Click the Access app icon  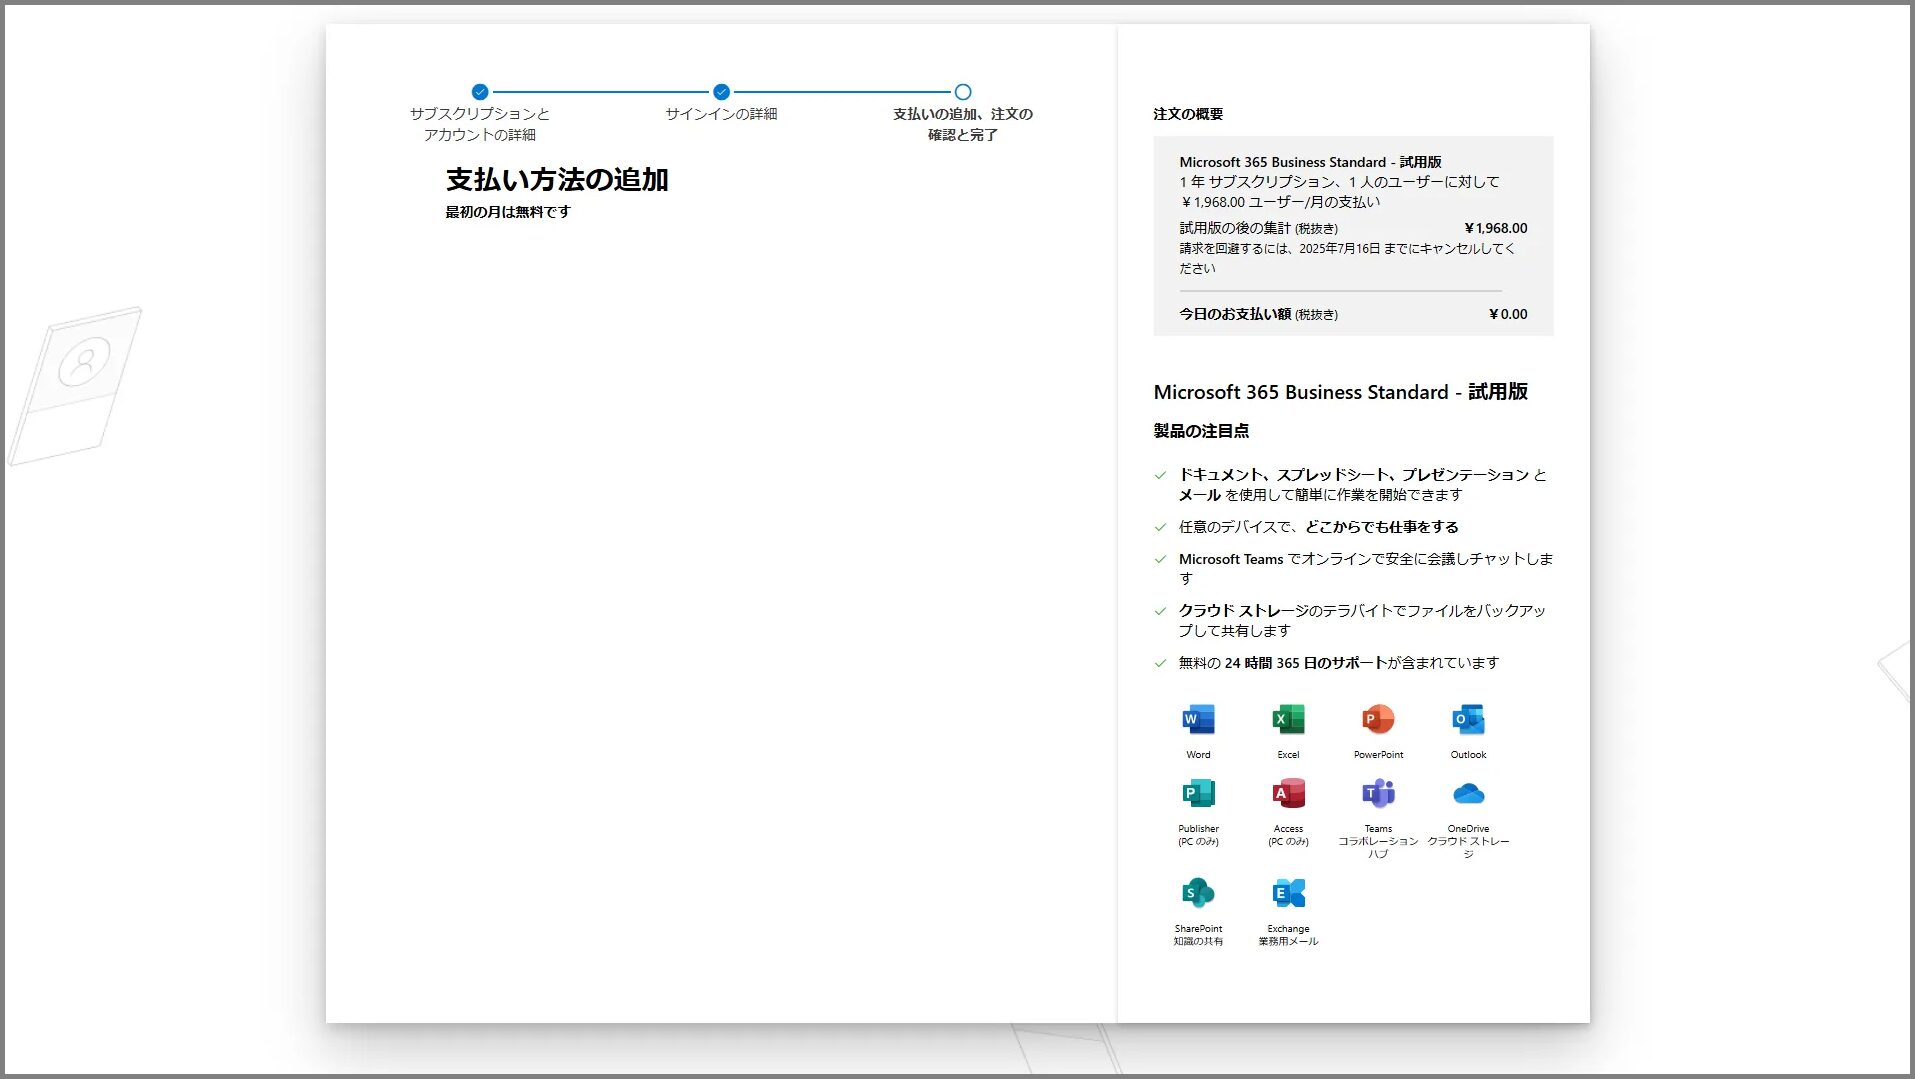pyautogui.click(x=1288, y=793)
